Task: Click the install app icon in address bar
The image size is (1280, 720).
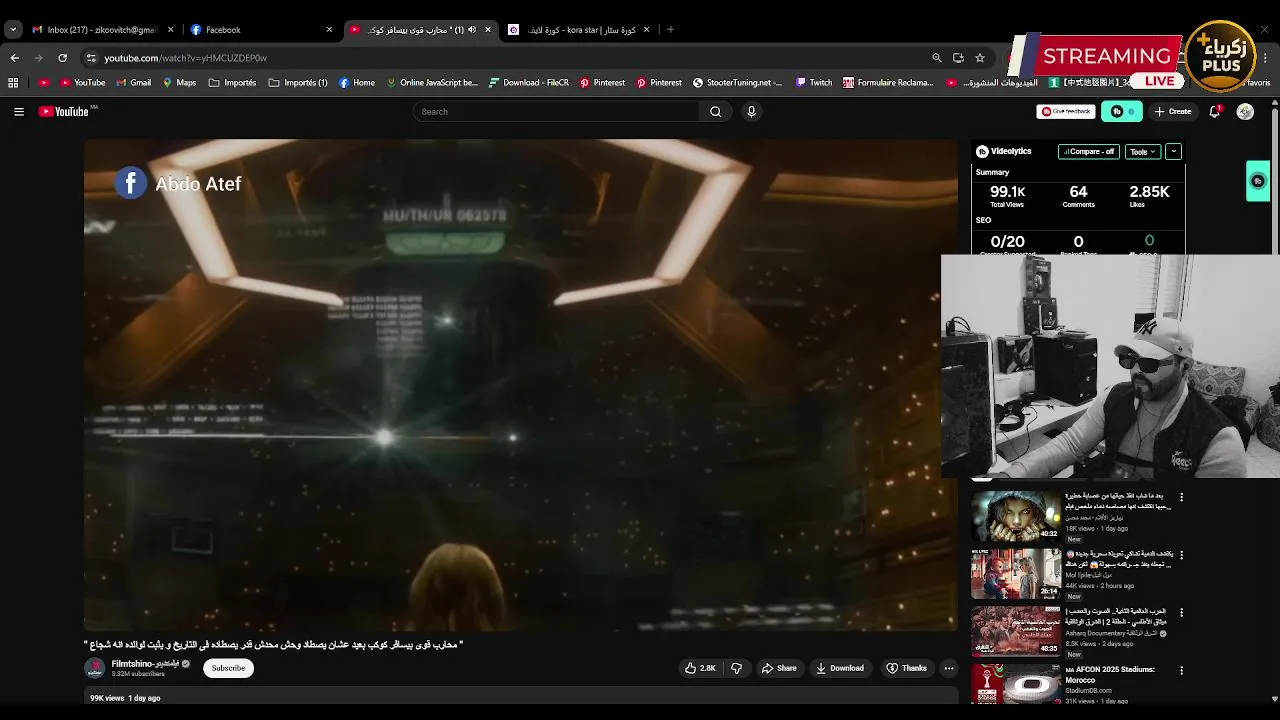Action: tap(958, 58)
